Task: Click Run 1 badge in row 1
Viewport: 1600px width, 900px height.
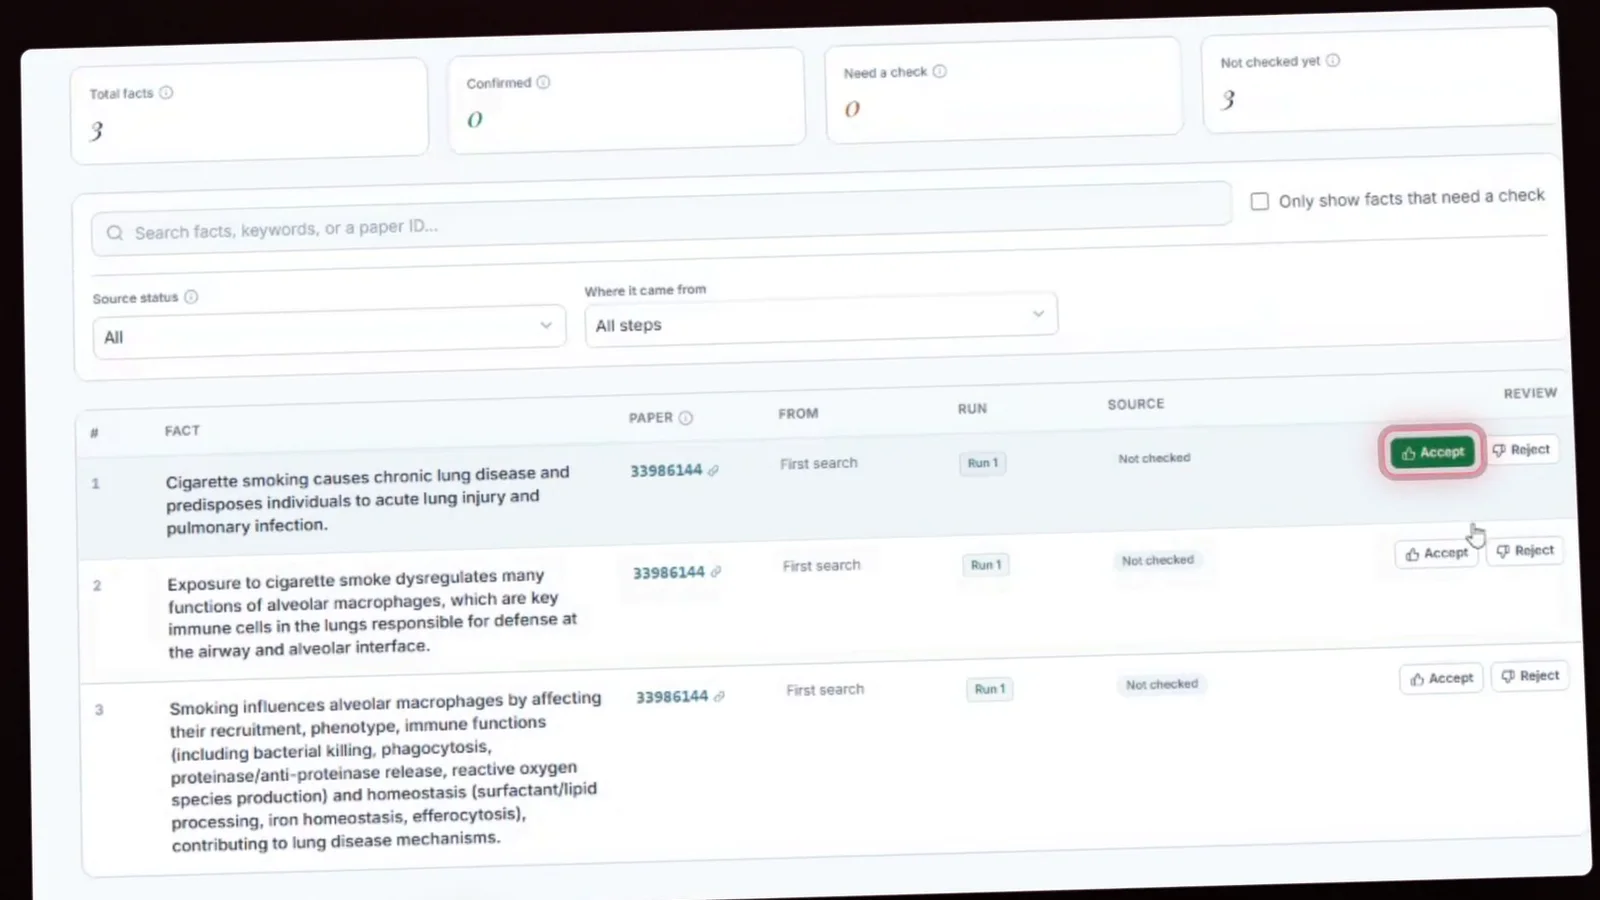Action: point(983,463)
